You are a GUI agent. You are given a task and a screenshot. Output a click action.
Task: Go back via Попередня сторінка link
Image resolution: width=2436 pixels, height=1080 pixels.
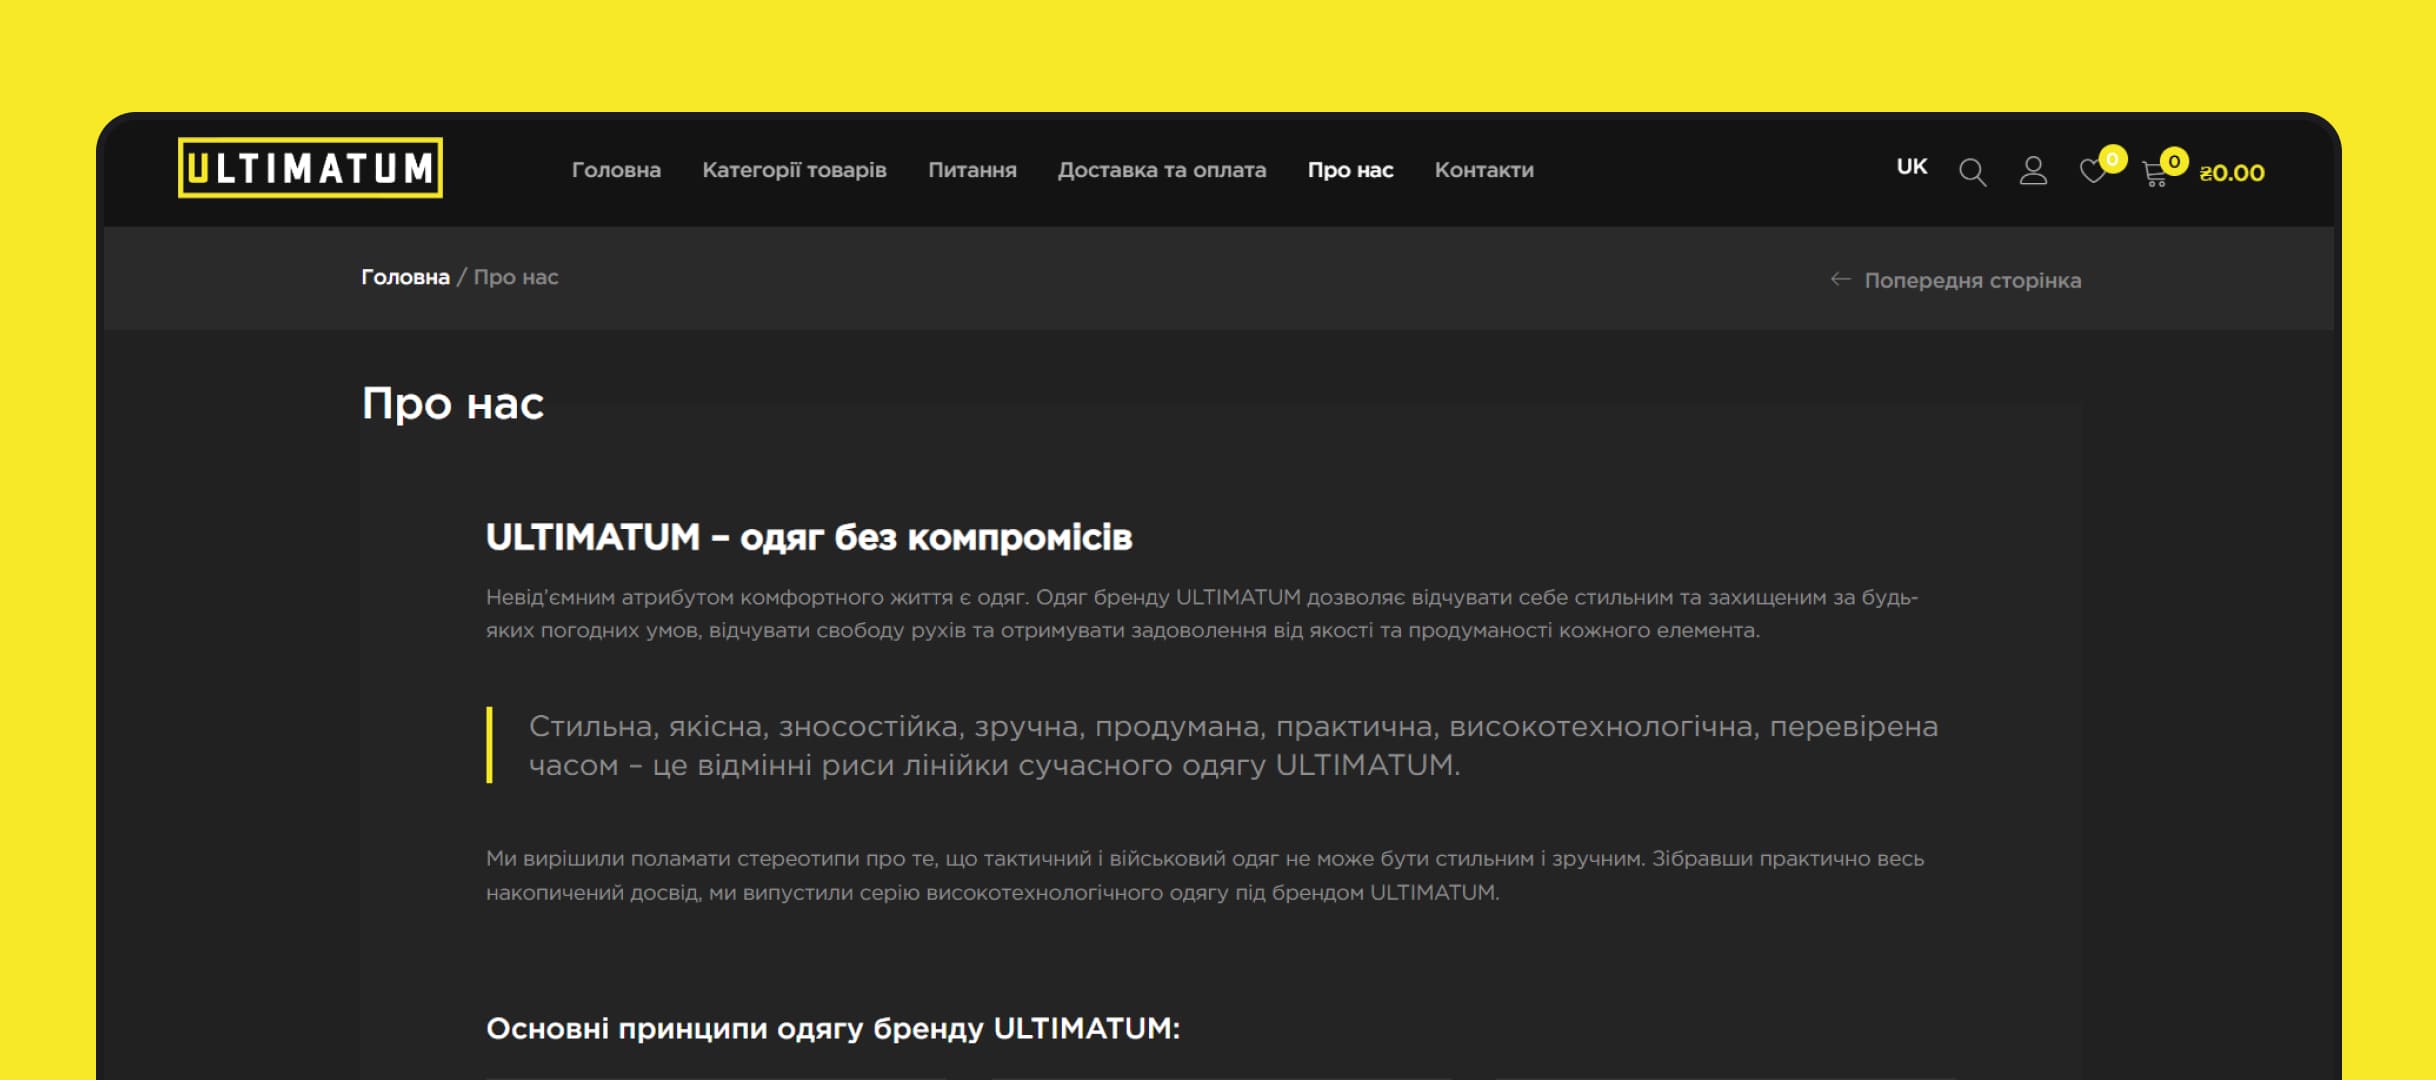(1956, 280)
